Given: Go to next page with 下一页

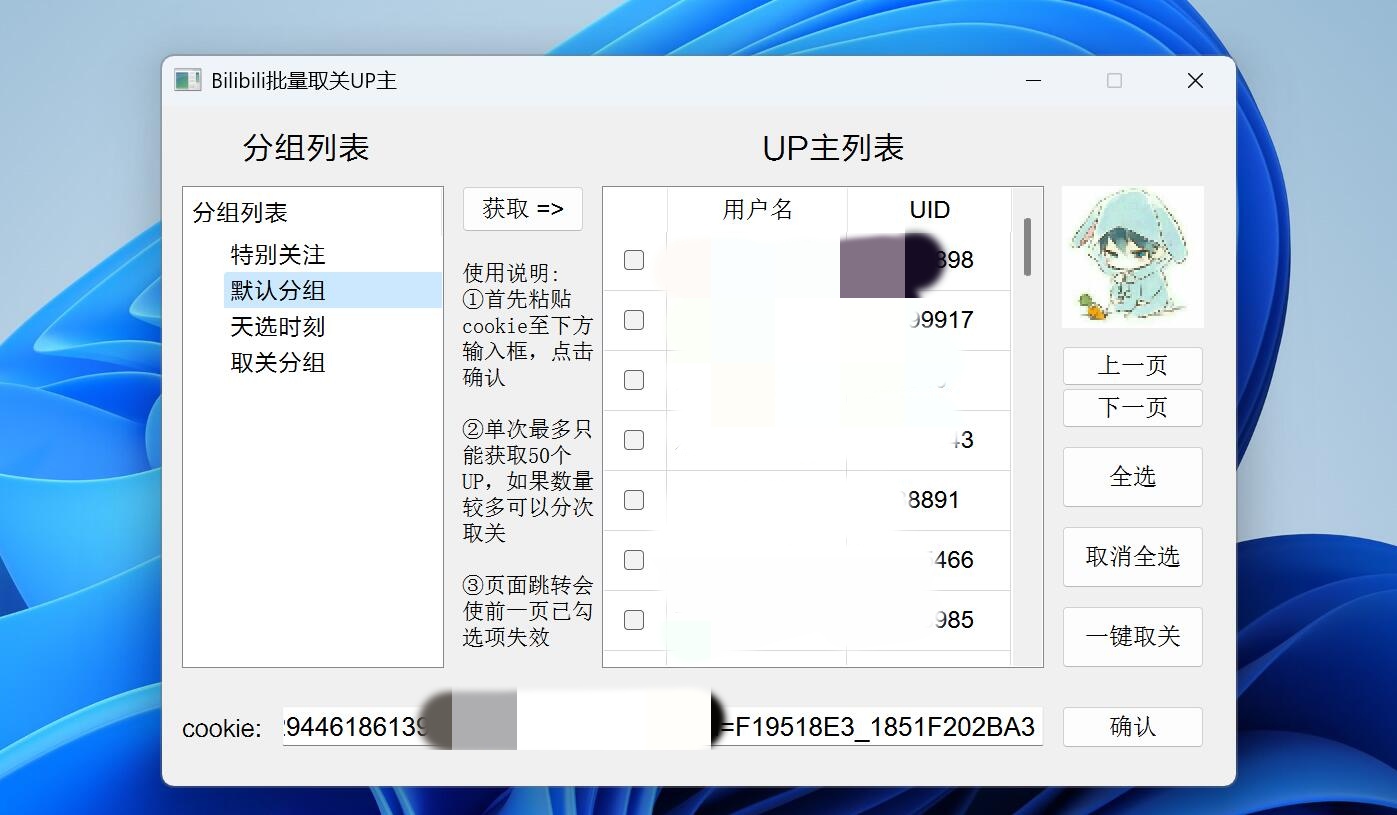Looking at the screenshot, I should [1132, 408].
